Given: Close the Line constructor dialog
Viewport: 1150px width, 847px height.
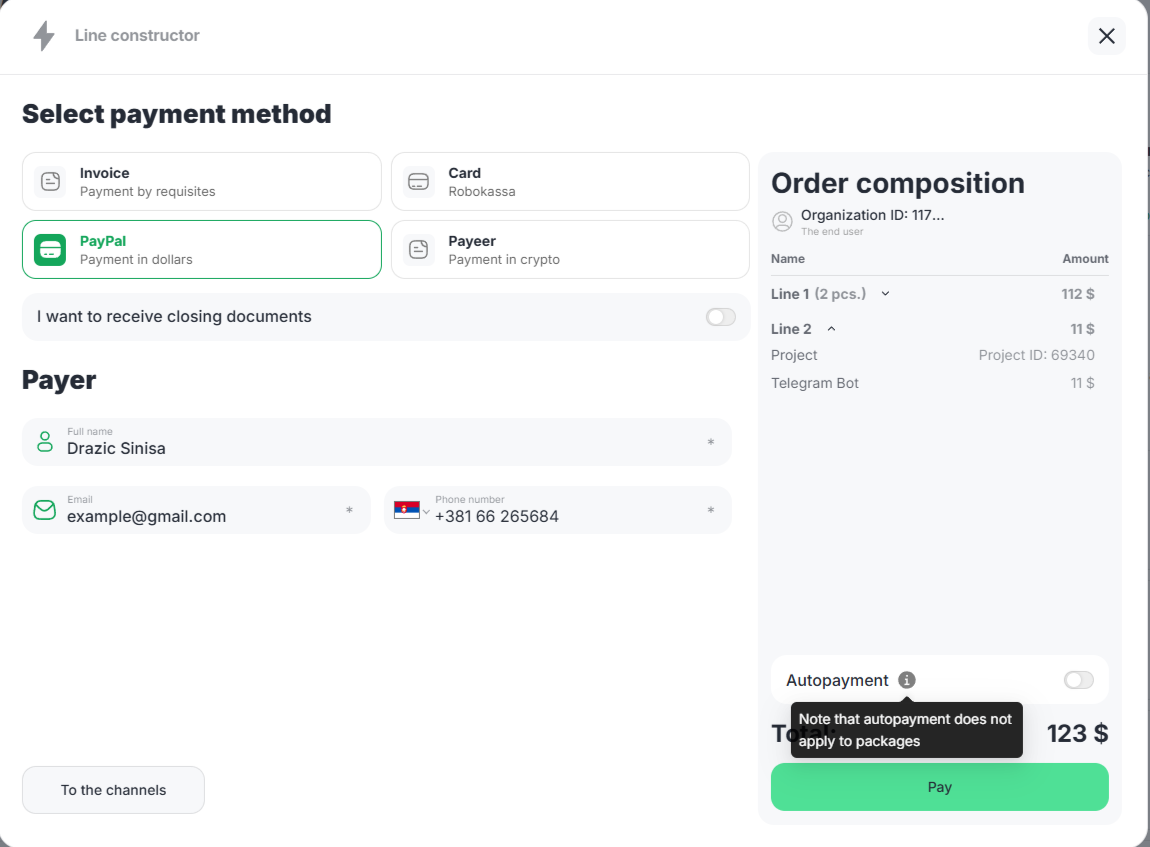Looking at the screenshot, I should pos(1106,36).
